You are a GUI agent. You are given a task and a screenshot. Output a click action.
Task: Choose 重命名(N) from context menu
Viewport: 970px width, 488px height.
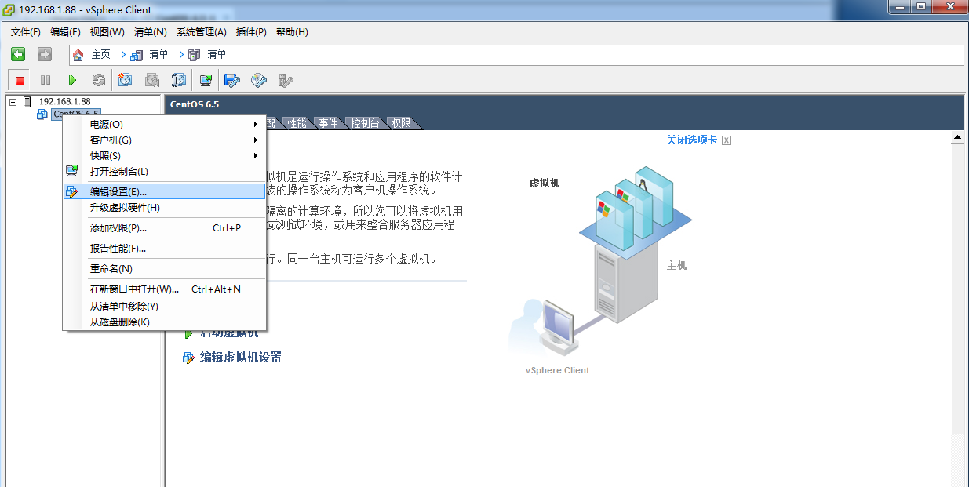(165, 269)
